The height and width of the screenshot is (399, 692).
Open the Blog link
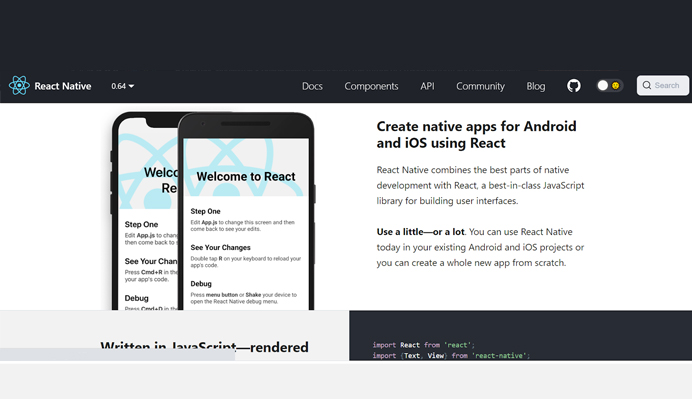tap(536, 86)
